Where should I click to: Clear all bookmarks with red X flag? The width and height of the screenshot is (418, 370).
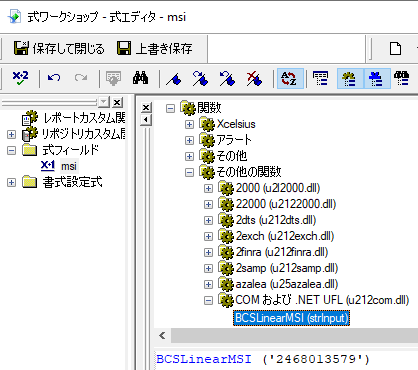tap(254, 79)
